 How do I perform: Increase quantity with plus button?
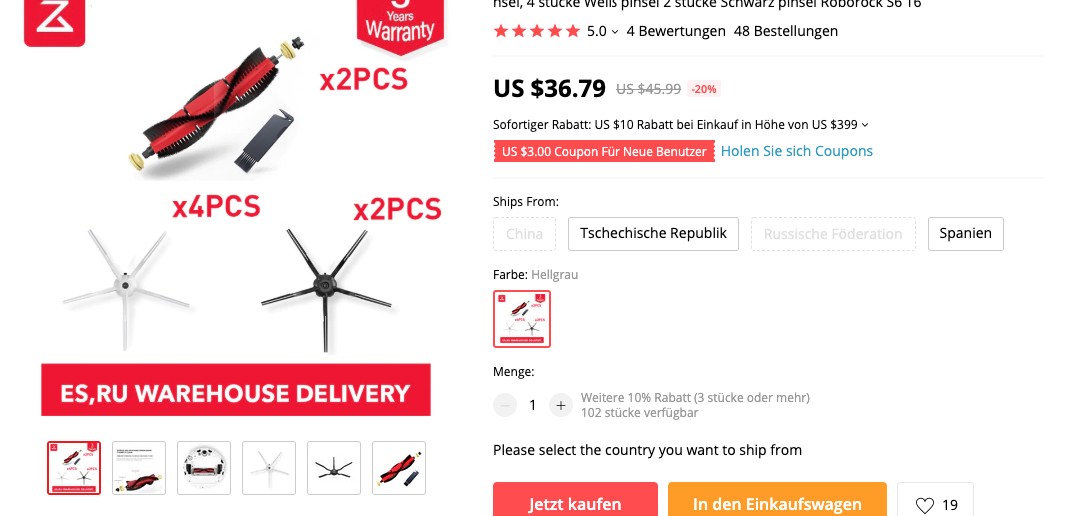(561, 405)
